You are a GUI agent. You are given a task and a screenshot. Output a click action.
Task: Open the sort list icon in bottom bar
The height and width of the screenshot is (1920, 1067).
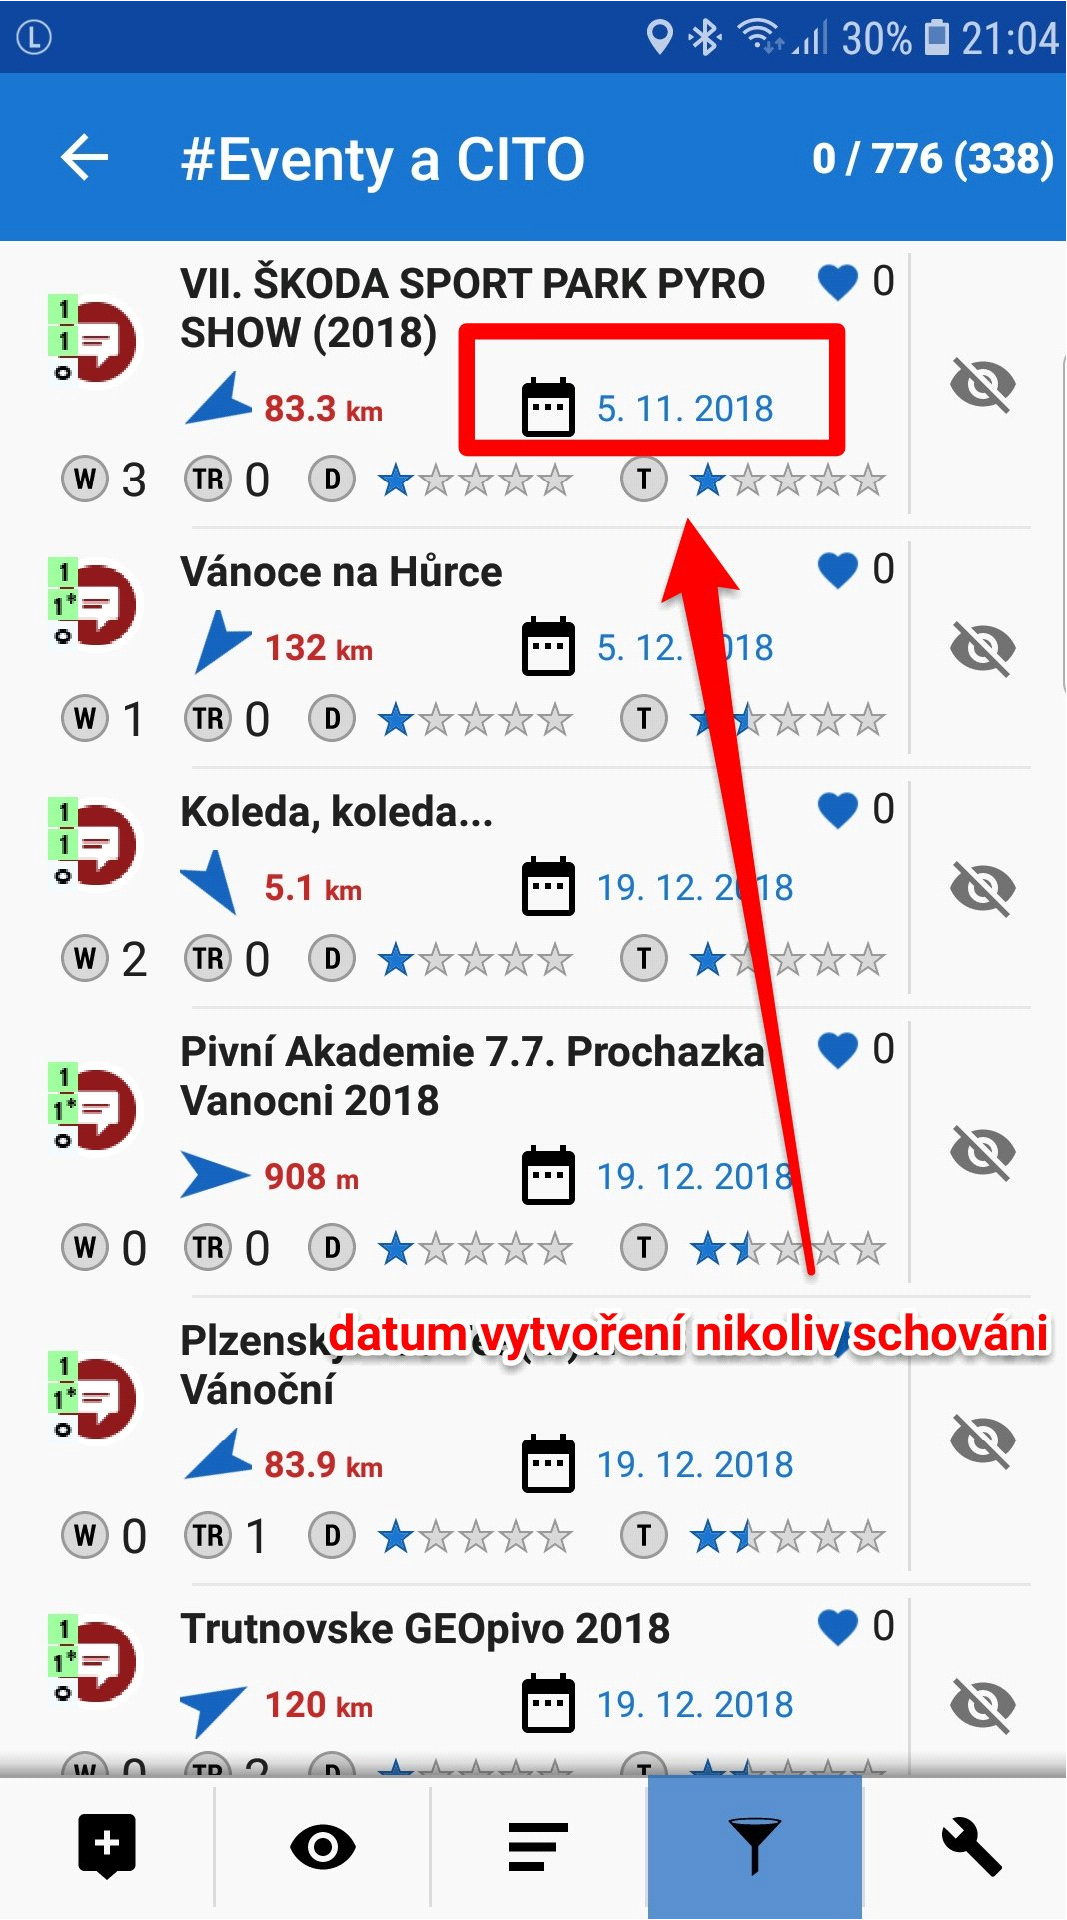coord(538,1847)
